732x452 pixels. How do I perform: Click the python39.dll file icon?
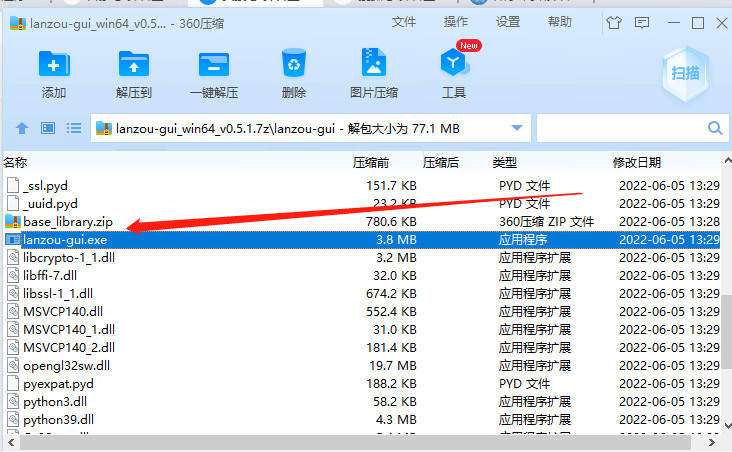point(13,420)
